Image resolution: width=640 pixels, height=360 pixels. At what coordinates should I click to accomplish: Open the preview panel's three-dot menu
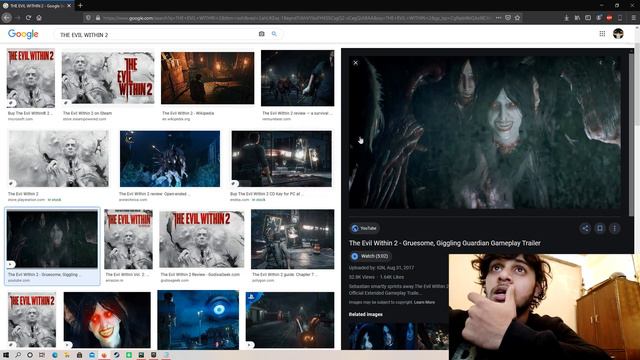point(614,228)
